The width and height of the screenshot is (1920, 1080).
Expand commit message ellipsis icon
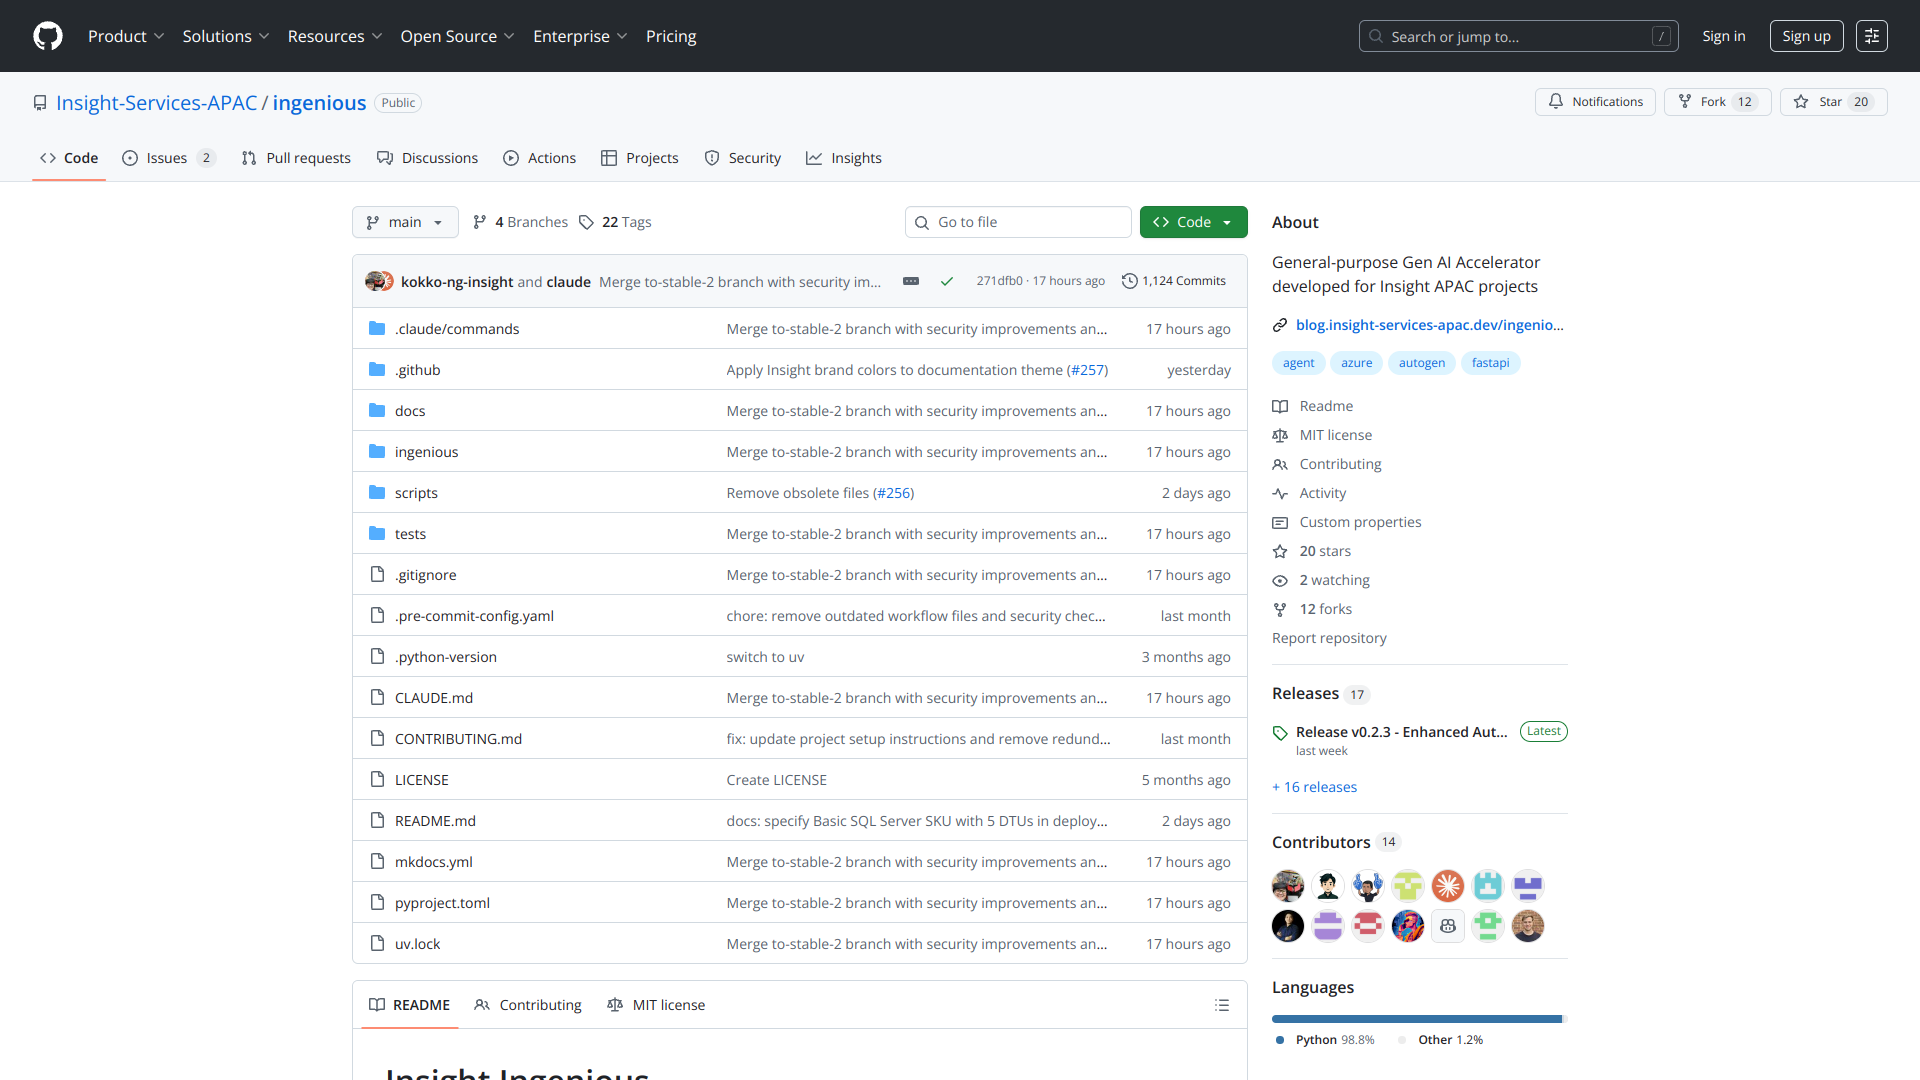pyautogui.click(x=910, y=281)
